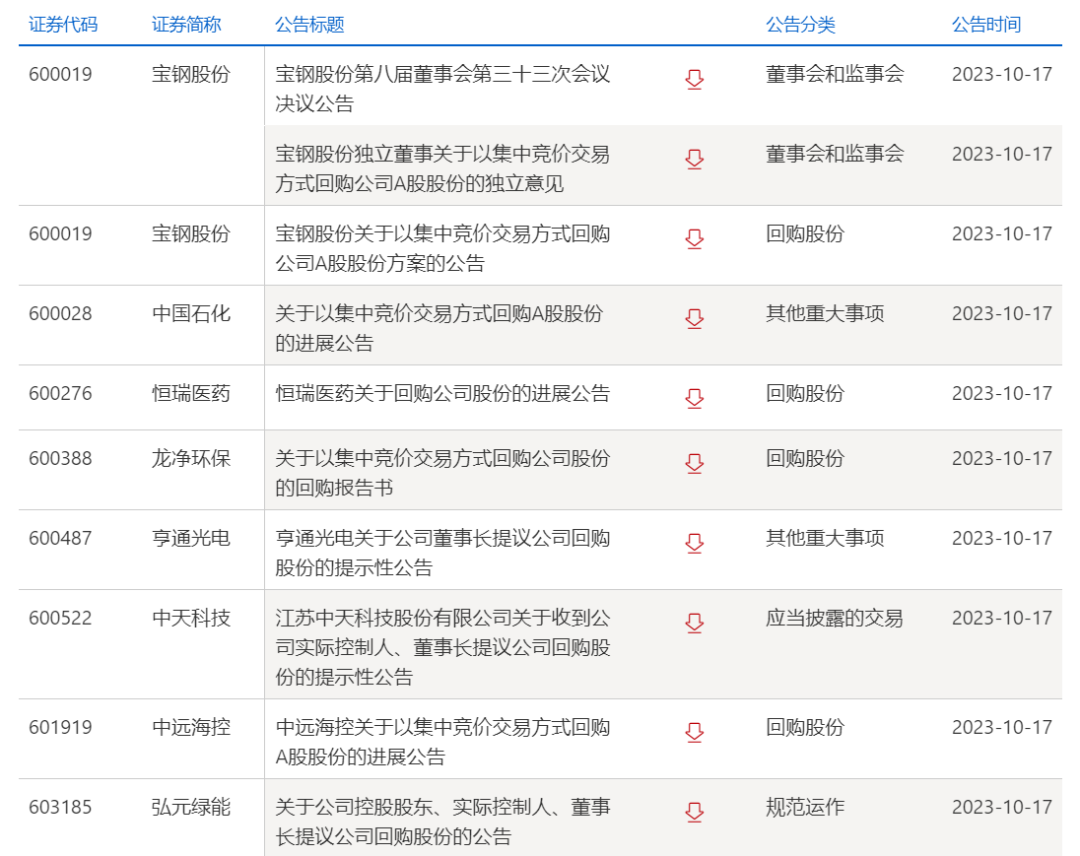Click 回购股份 category for 恒瑞医药
Viewport: 1080px width, 856px height.
tap(804, 394)
